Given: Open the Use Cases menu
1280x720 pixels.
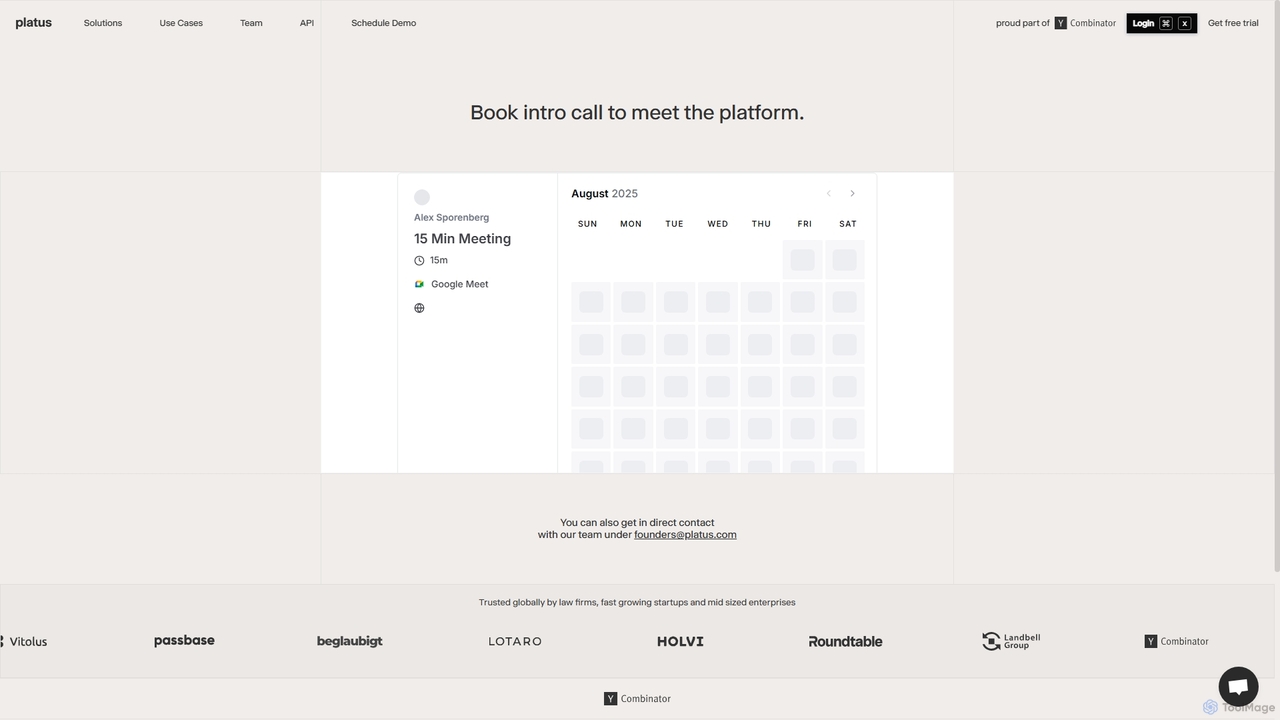Looking at the screenshot, I should (181, 23).
